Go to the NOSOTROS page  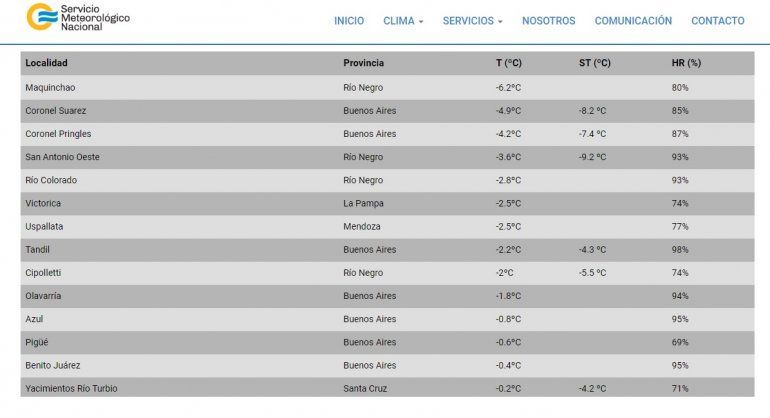pos(548,21)
